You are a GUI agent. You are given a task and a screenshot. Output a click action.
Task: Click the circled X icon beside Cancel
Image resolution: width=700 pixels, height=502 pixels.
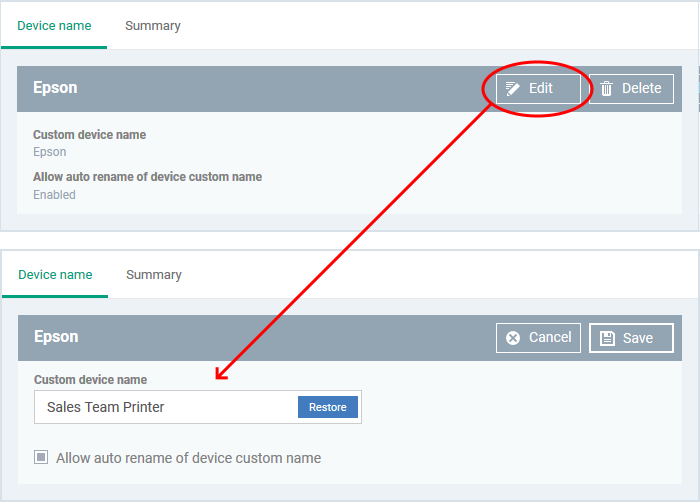click(x=513, y=338)
